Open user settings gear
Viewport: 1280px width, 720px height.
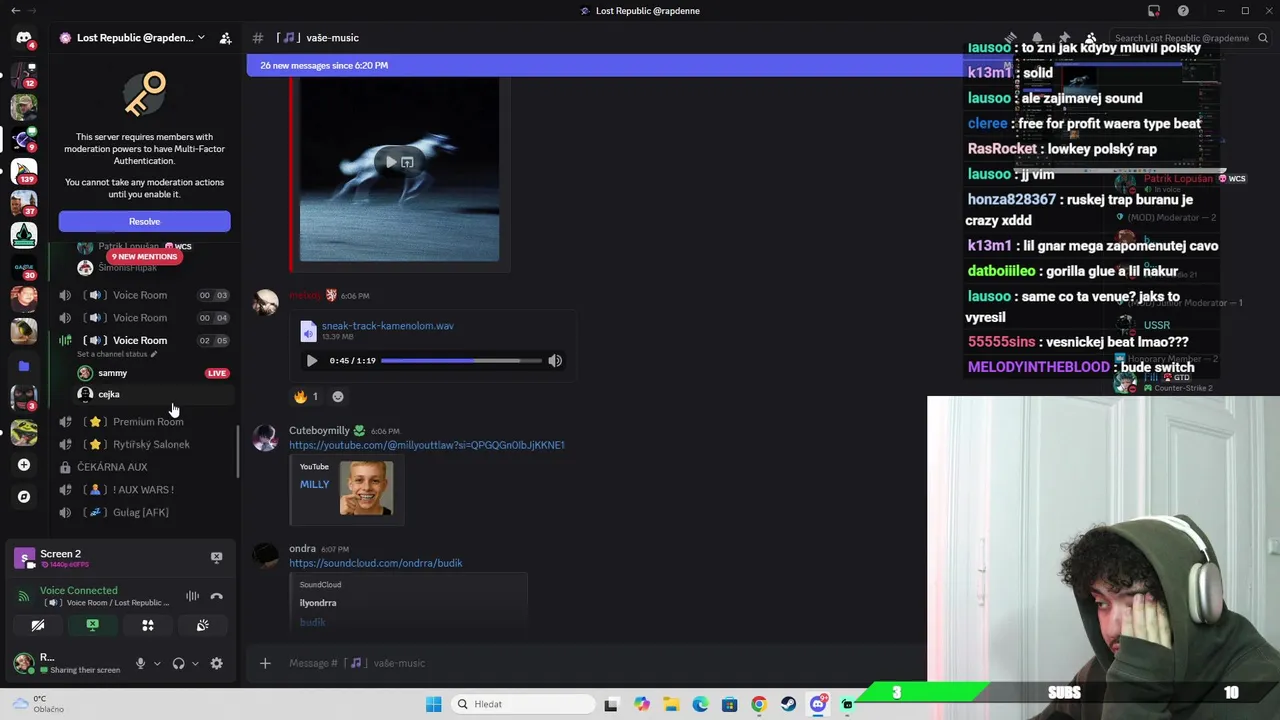216,663
